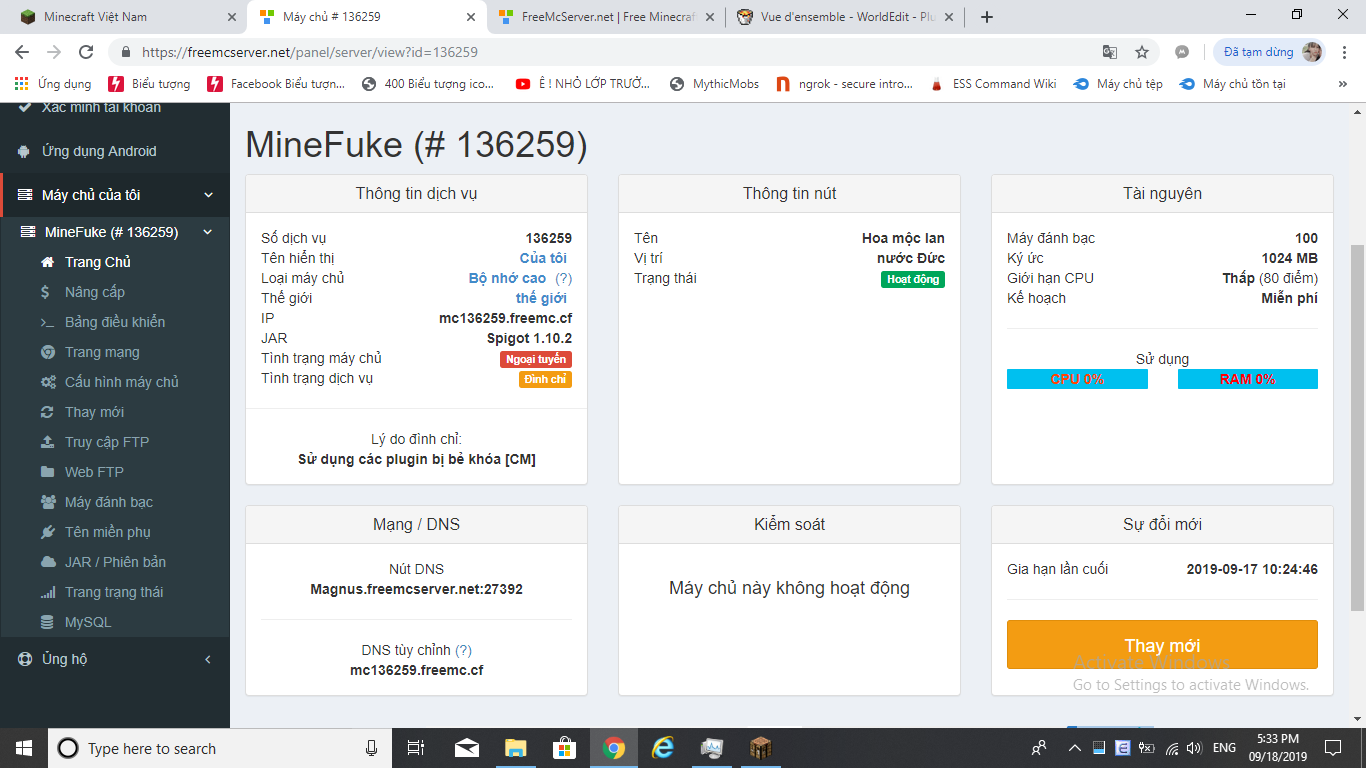The width and height of the screenshot is (1366, 768).
Task: Click the help (?) next to DNS tùy chỉnh
Action: (463, 650)
